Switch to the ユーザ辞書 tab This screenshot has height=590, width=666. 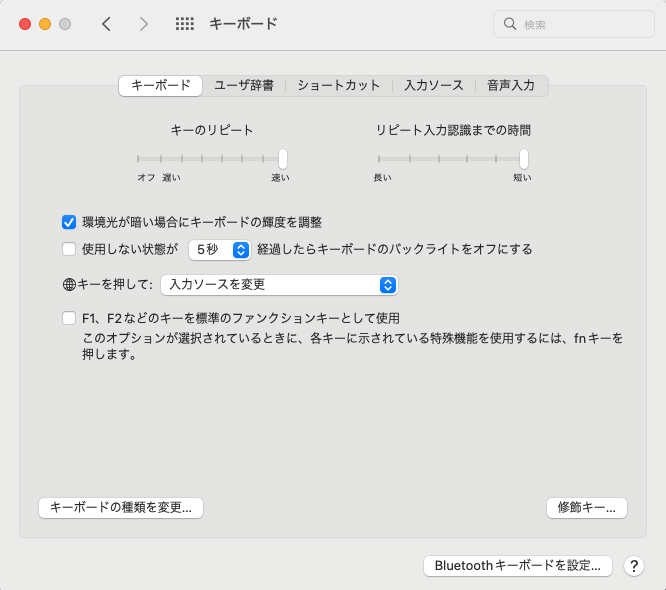244,85
